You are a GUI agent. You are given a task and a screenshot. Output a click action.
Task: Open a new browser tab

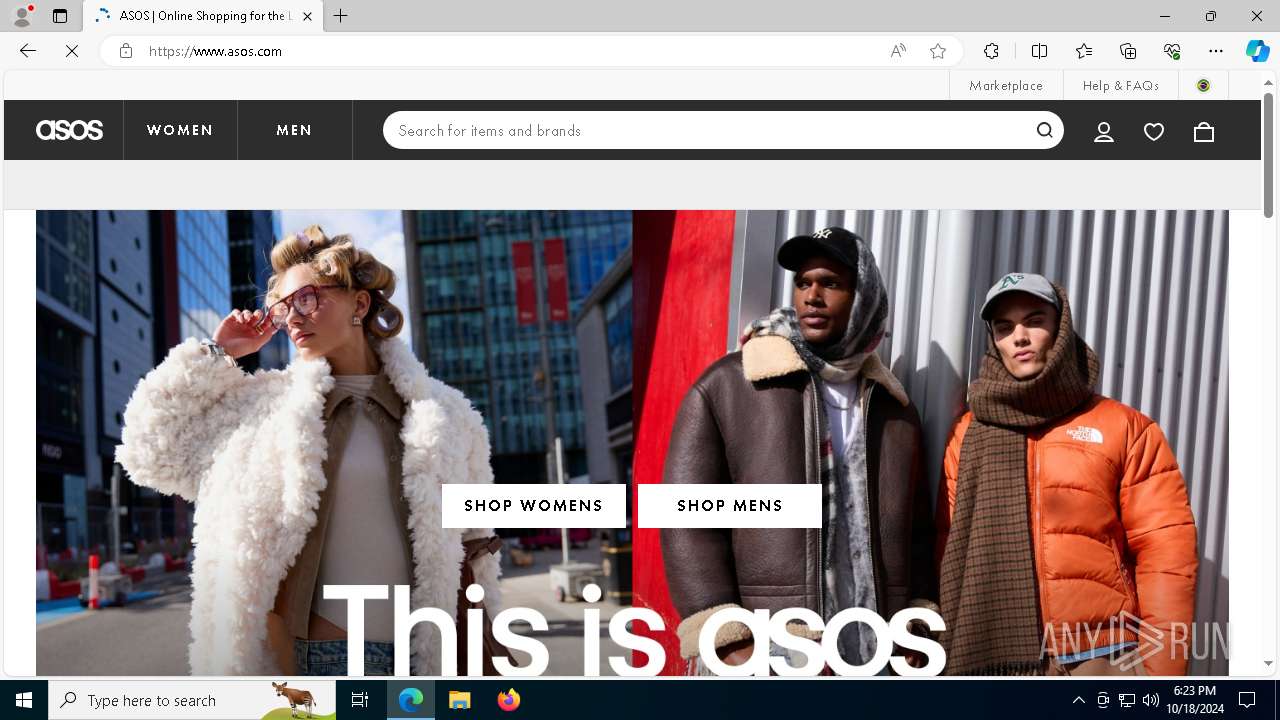click(x=341, y=16)
